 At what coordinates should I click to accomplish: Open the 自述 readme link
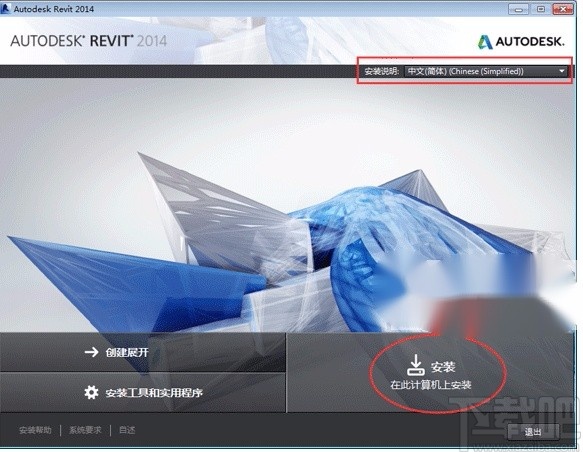(127, 430)
